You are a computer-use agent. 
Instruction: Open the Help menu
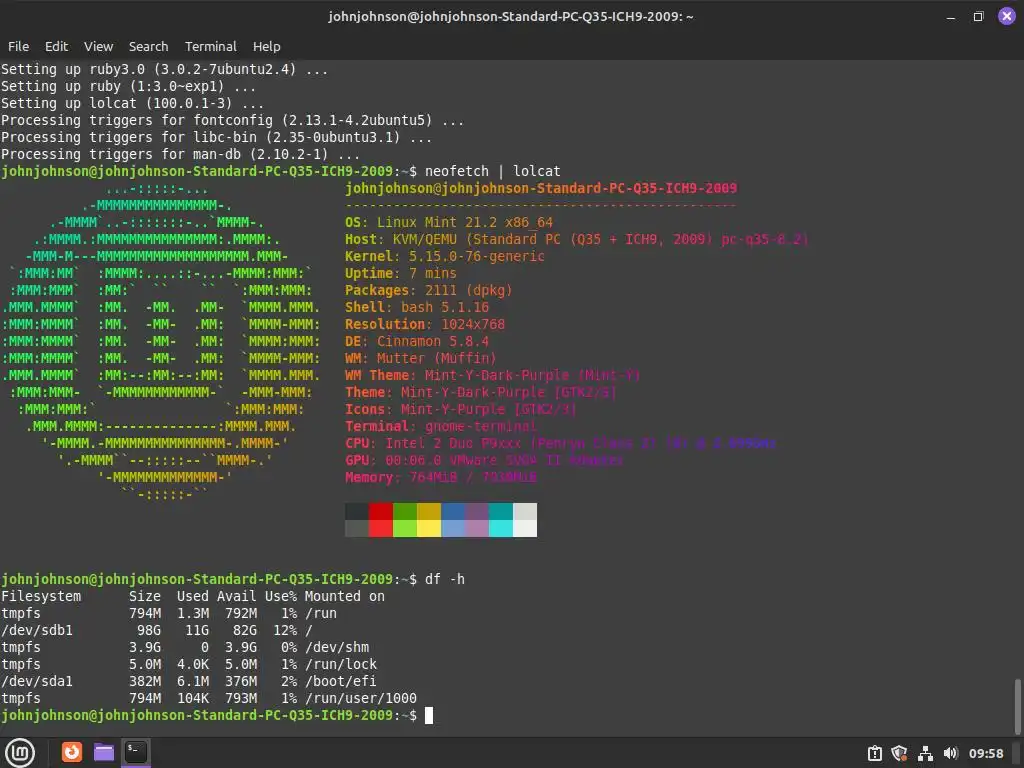266,46
